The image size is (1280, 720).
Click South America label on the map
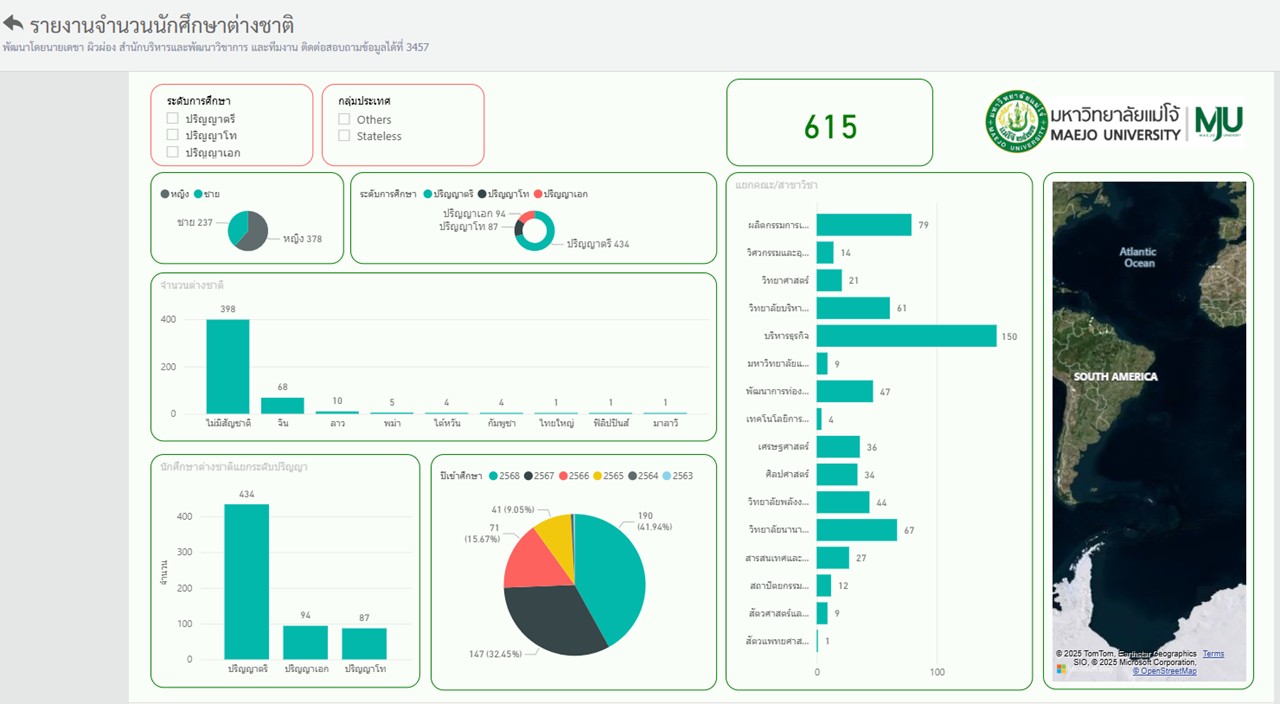click(1115, 377)
